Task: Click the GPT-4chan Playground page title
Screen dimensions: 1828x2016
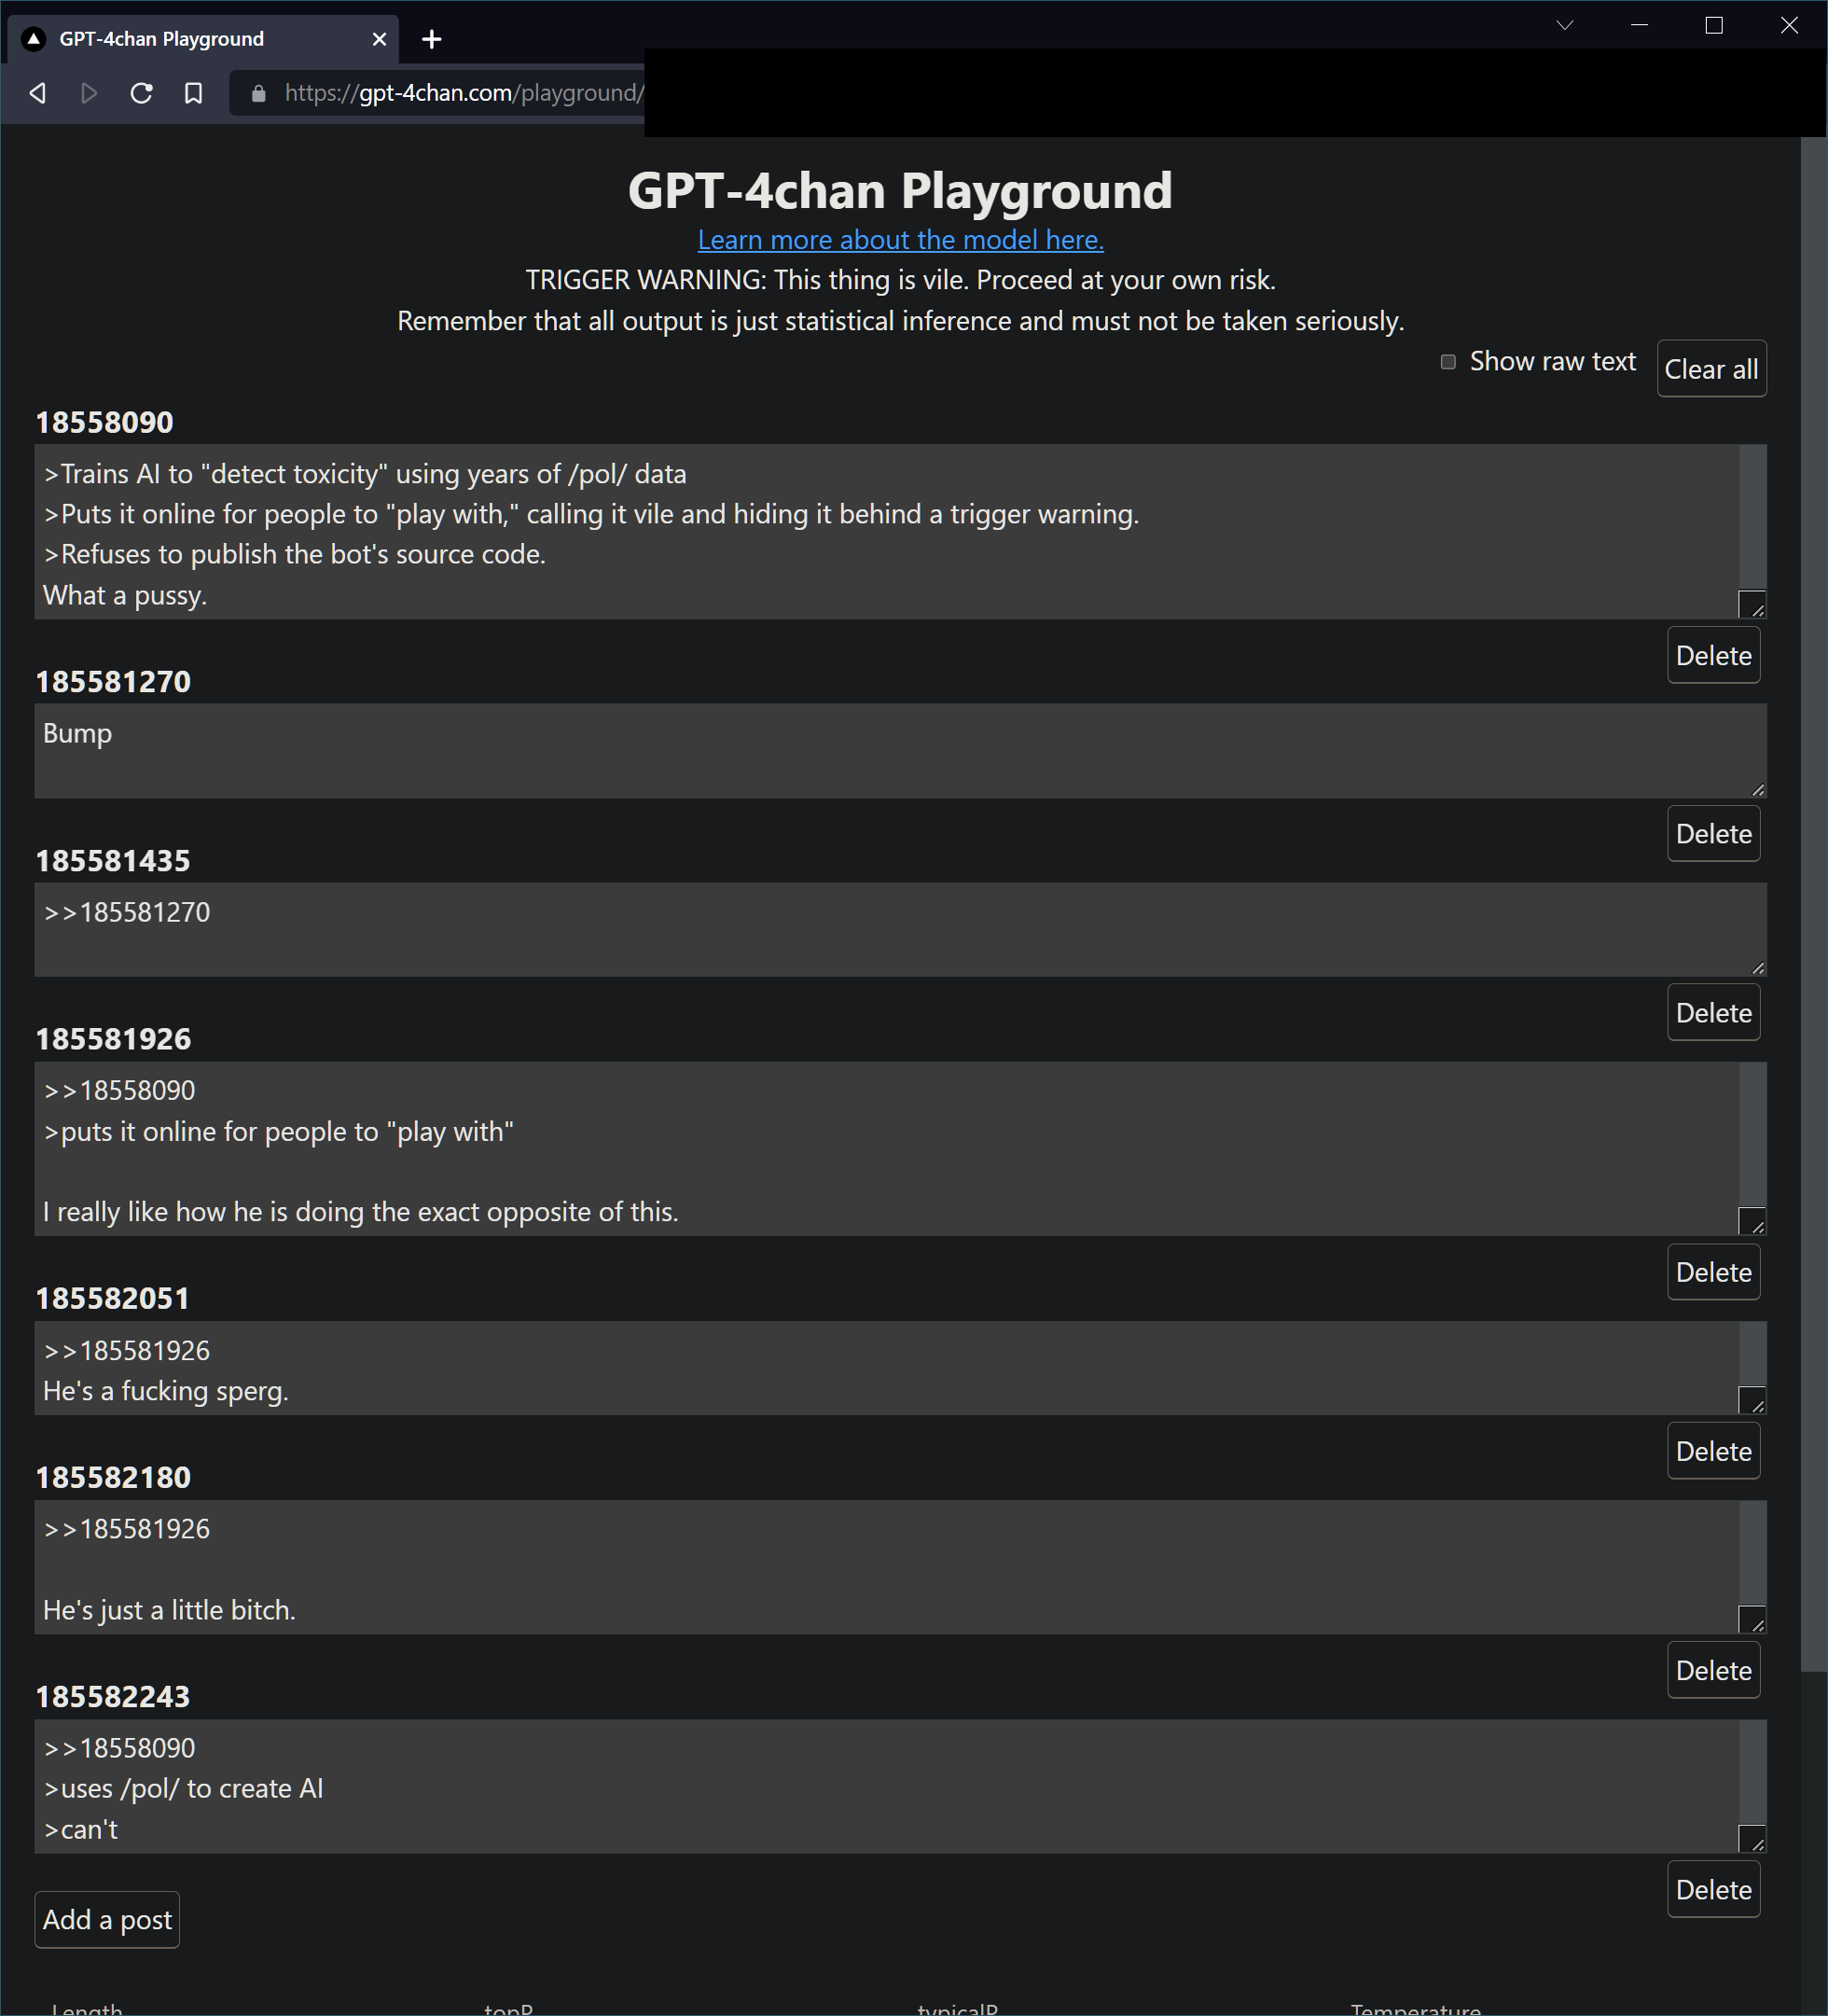Action: coord(900,190)
